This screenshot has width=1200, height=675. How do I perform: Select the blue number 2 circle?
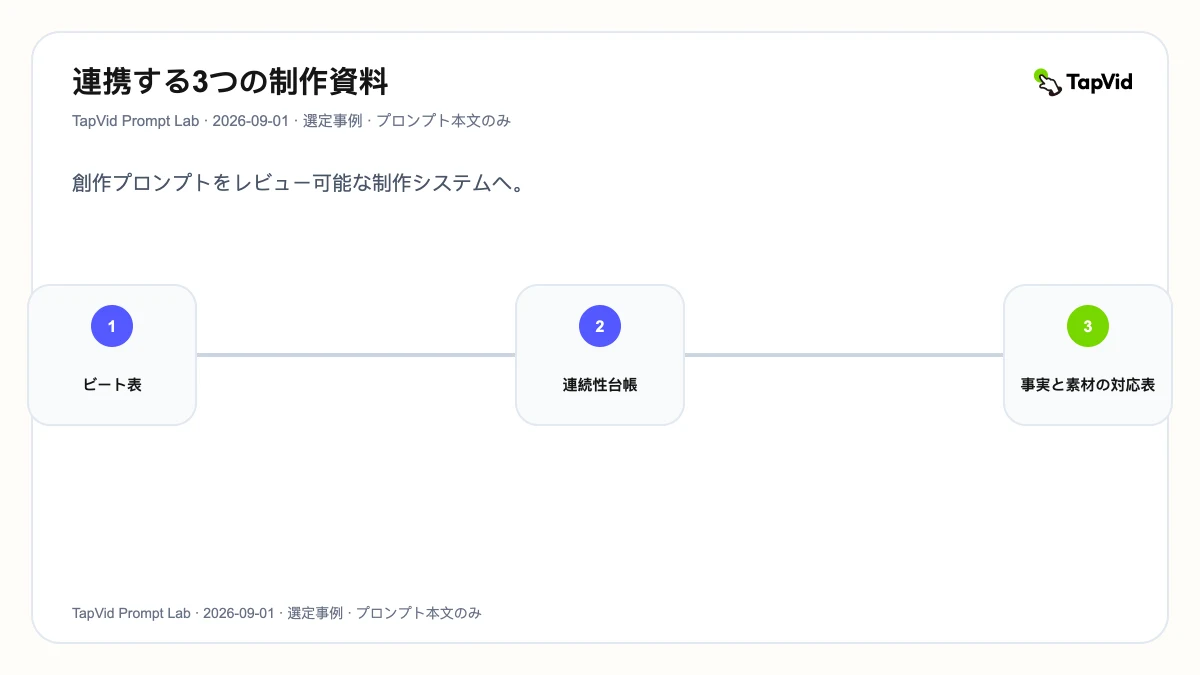pos(600,326)
